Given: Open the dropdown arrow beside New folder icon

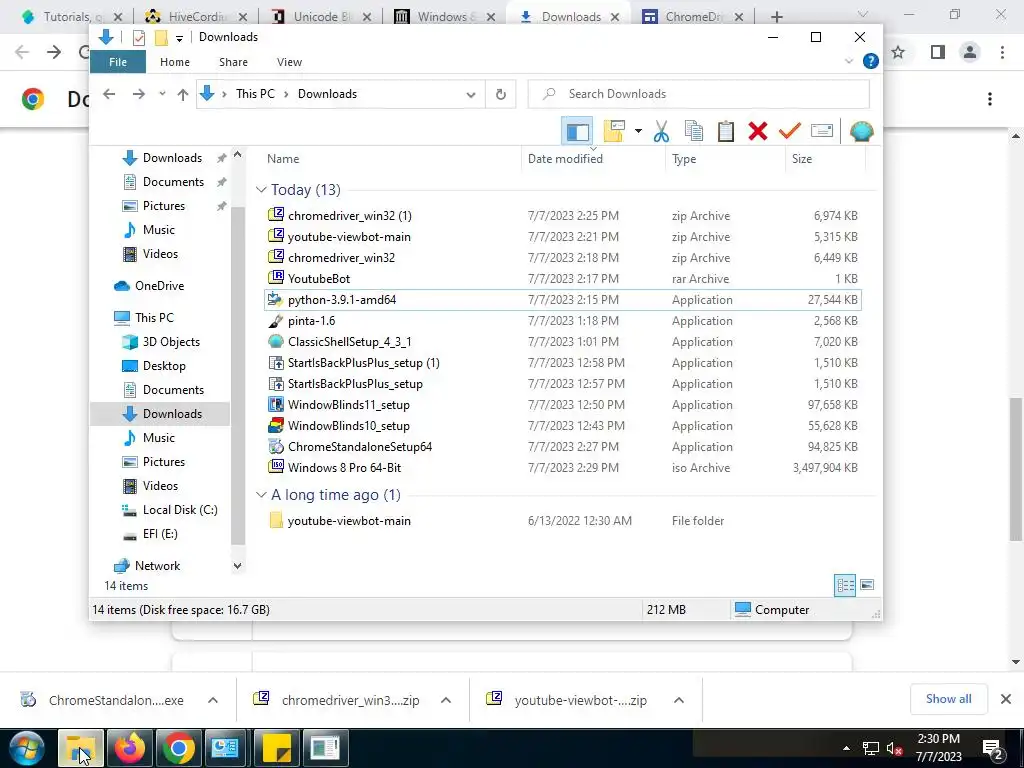Looking at the screenshot, I should coord(638,131).
